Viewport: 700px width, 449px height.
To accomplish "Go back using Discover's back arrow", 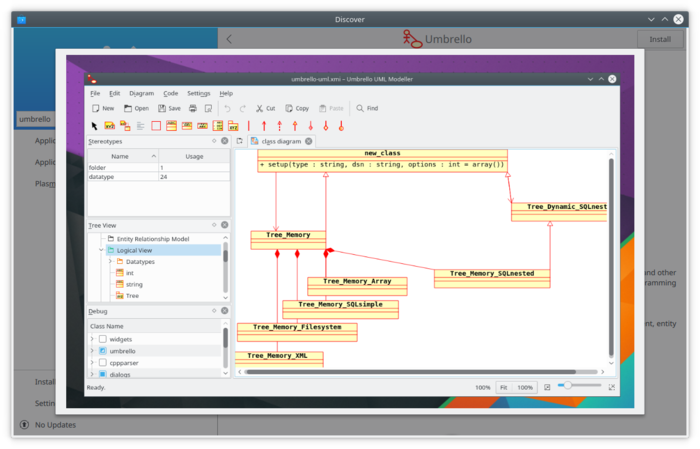I will tap(229, 39).
